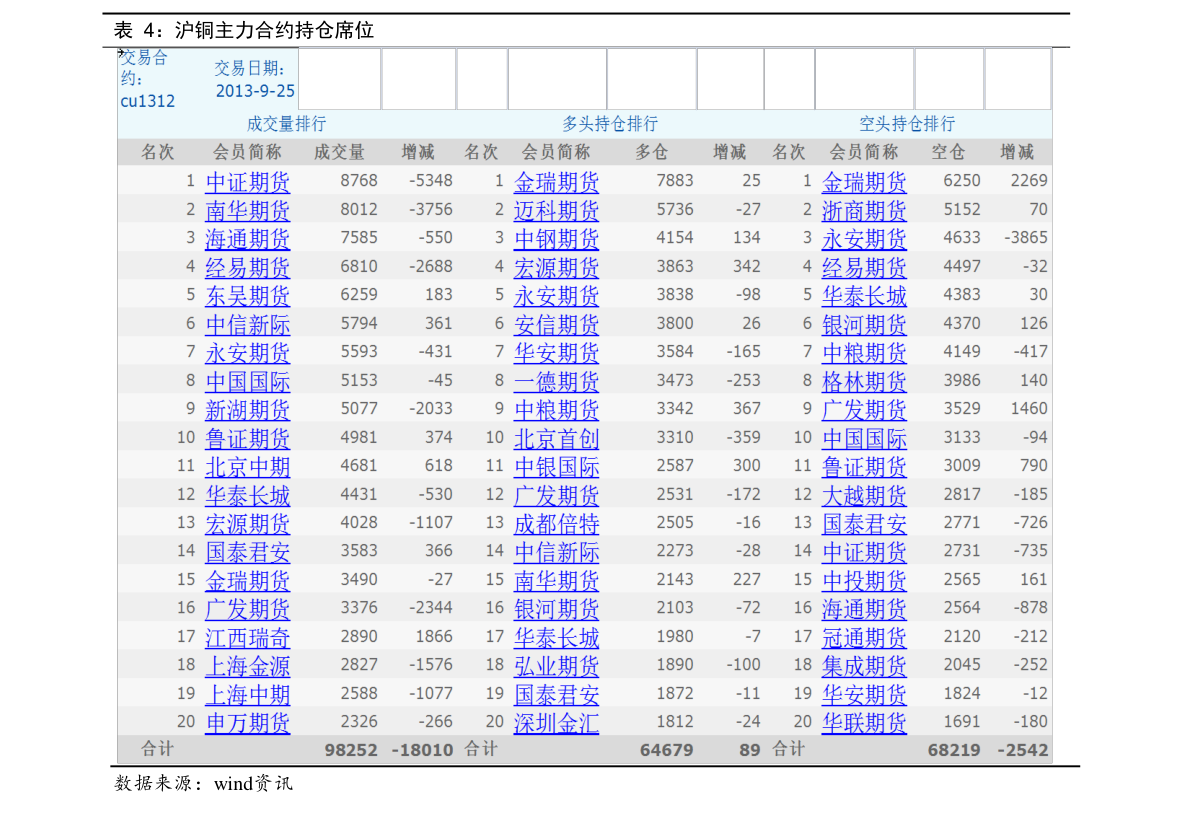
Task: Click the 东吴期货 link in volume ranking
Action: (x=248, y=296)
